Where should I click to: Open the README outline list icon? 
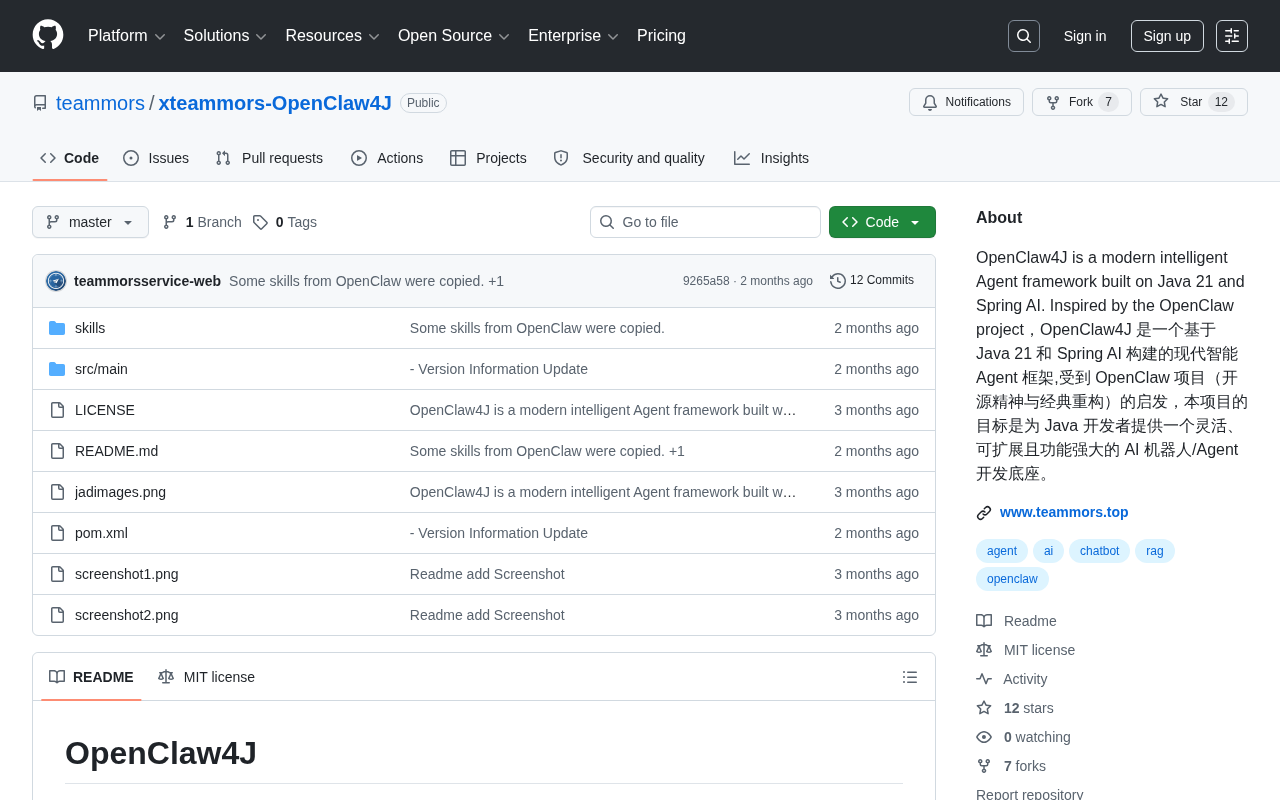[x=910, y=677]
